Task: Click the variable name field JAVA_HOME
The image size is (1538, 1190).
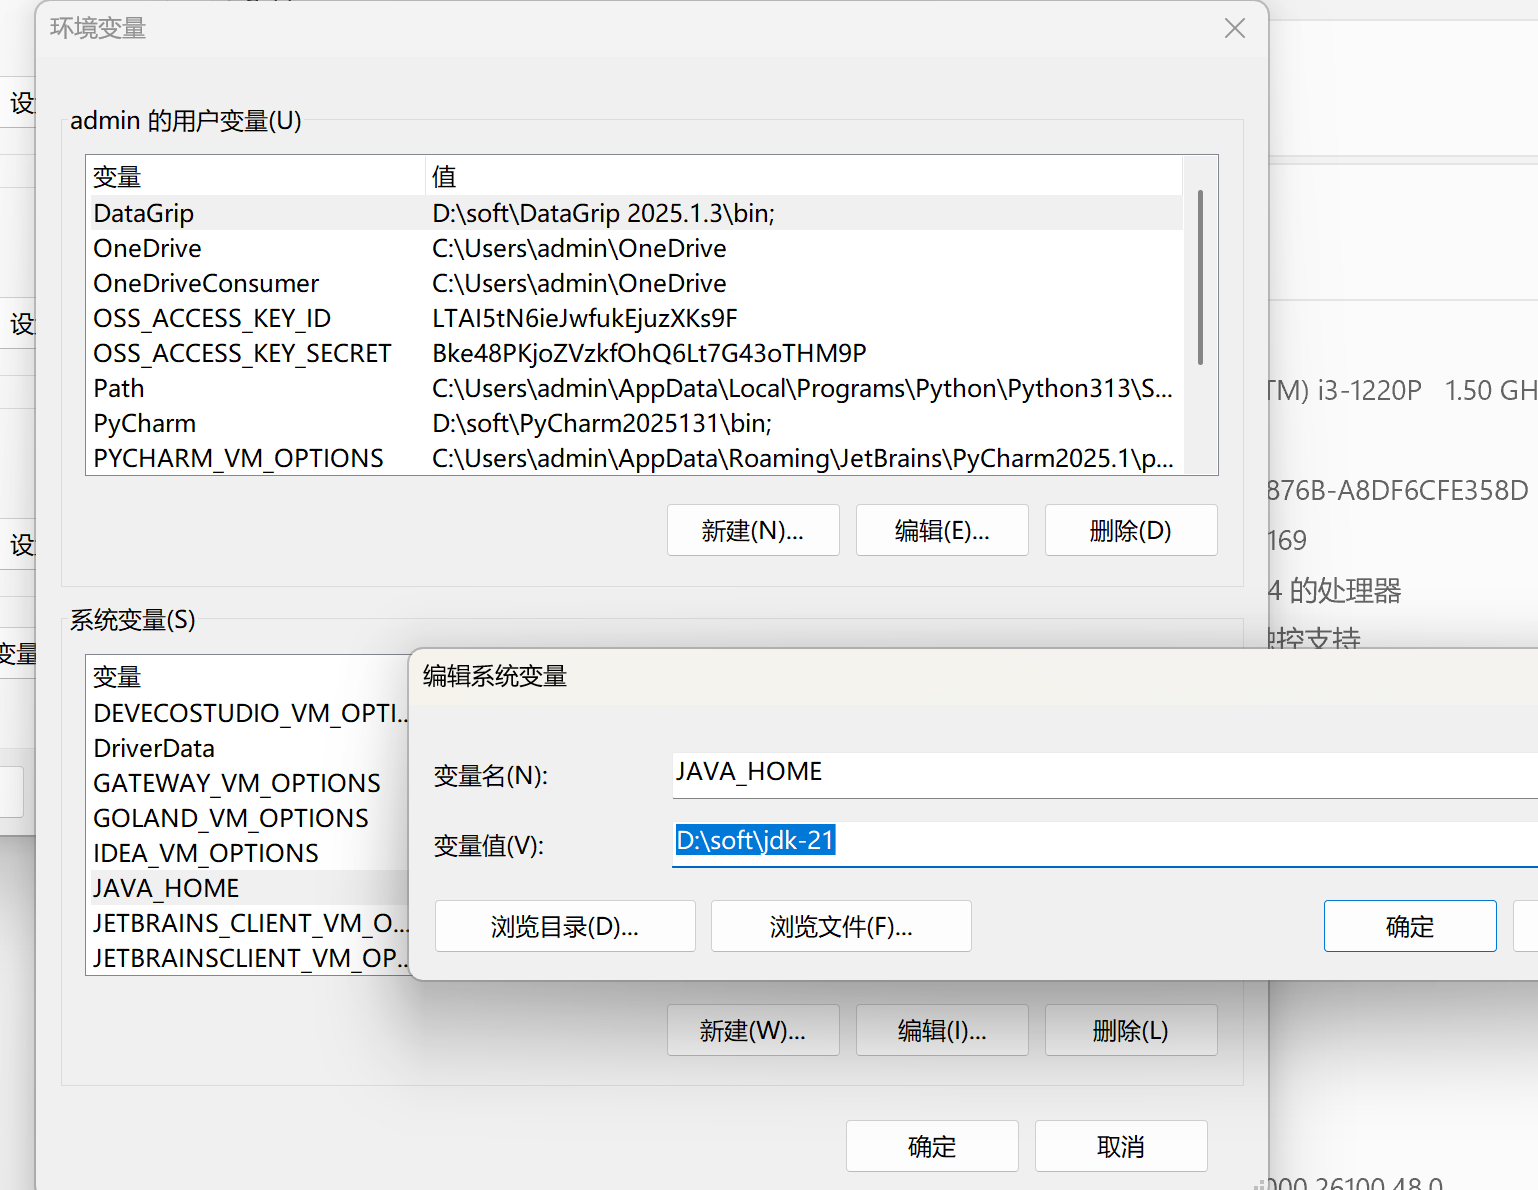Action: coord(1100,773)
